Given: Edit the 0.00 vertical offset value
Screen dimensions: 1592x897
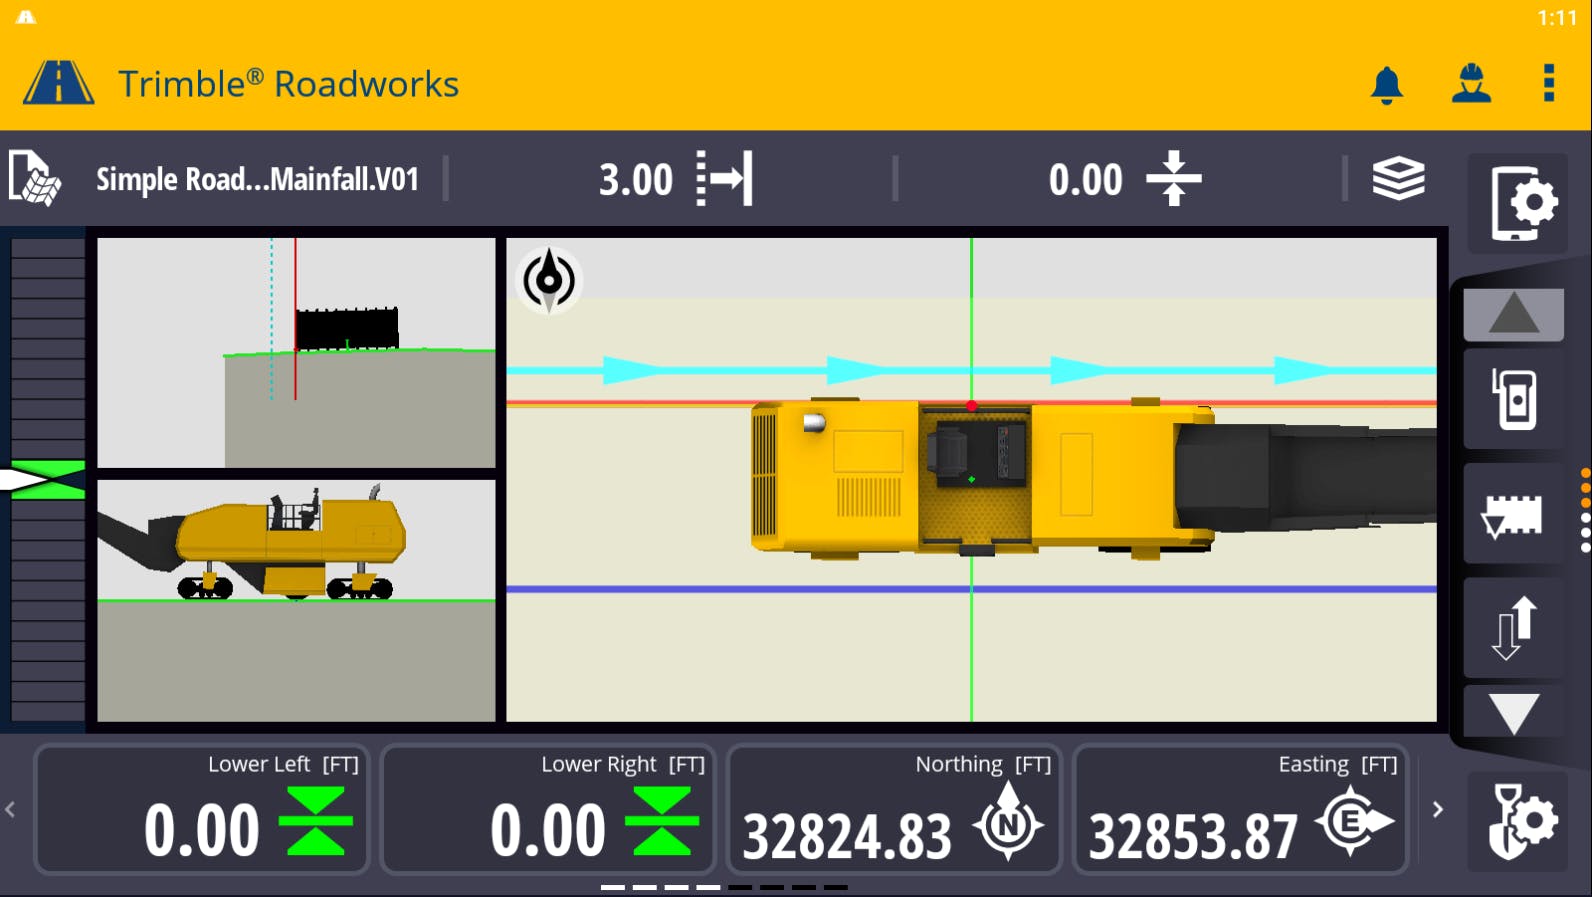Looking at the screenshot, I should click(1085, 180).
